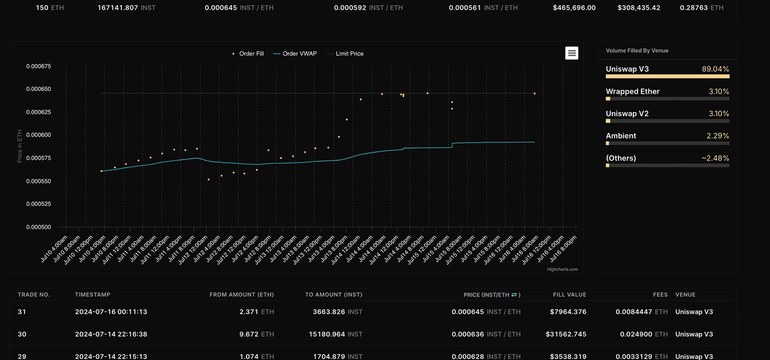
Task: Click the TRADE NO. column header
Action: click(34, 295)
